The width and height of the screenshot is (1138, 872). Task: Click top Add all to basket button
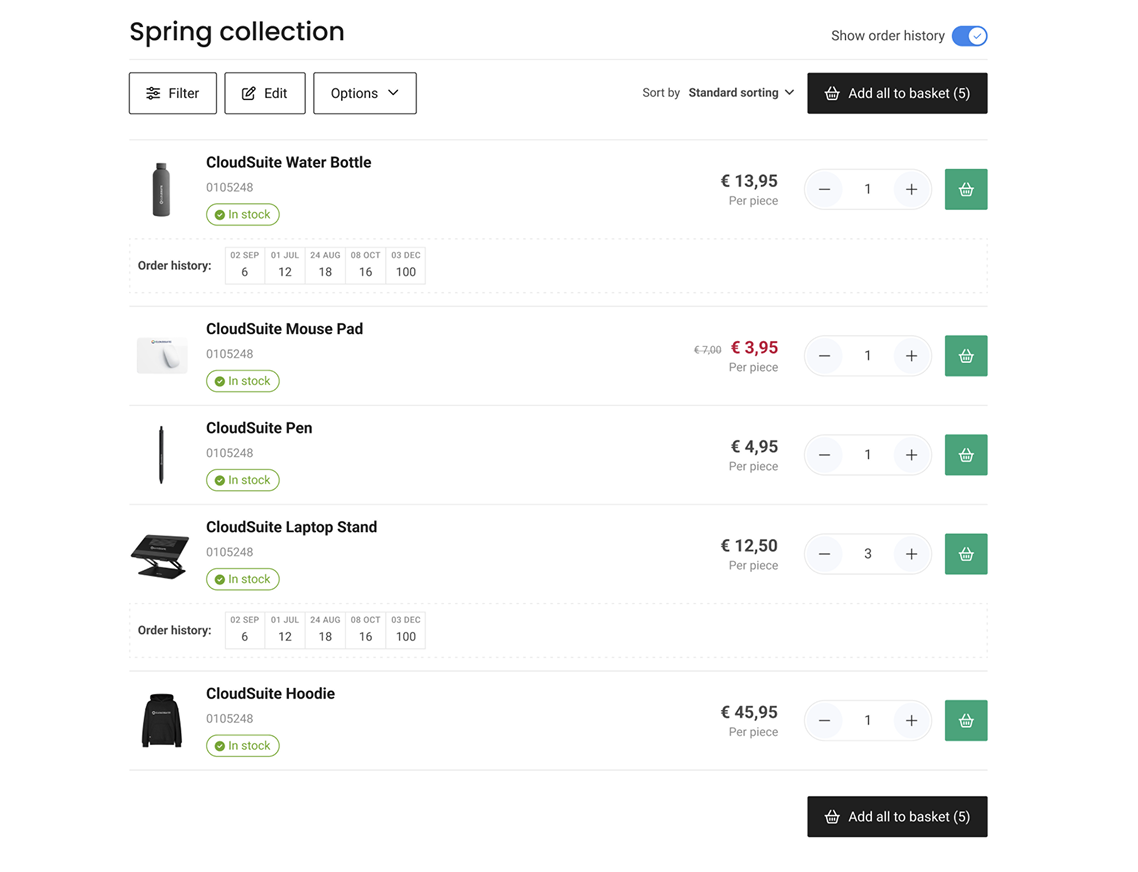[x=897, y=93]
